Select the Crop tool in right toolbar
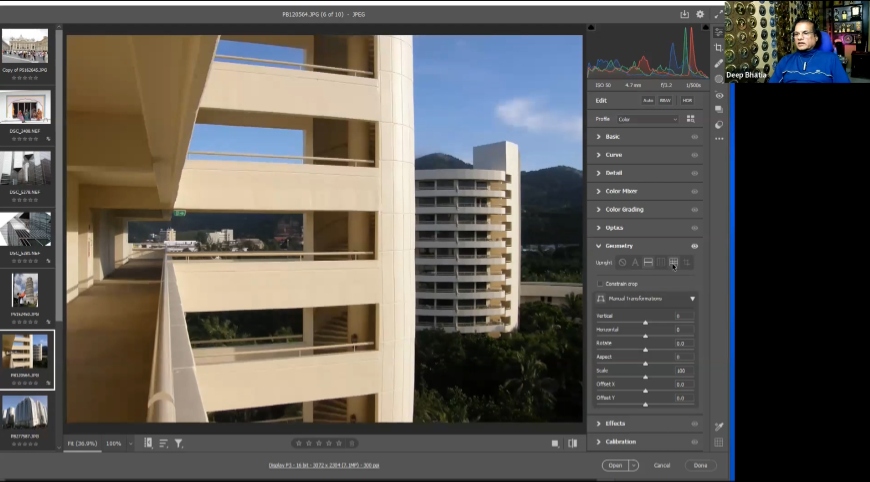The width and height of the screenshot is (870, 482). (x=719, y=47)
